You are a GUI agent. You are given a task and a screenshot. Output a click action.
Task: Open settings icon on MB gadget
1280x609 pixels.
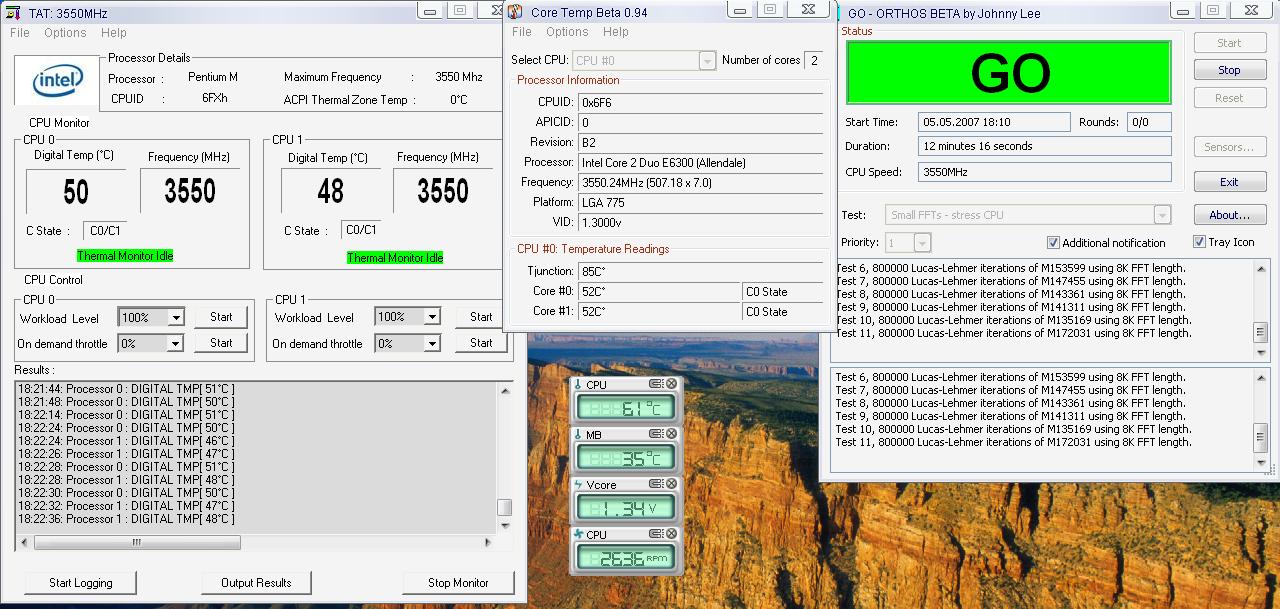[657, 434]
